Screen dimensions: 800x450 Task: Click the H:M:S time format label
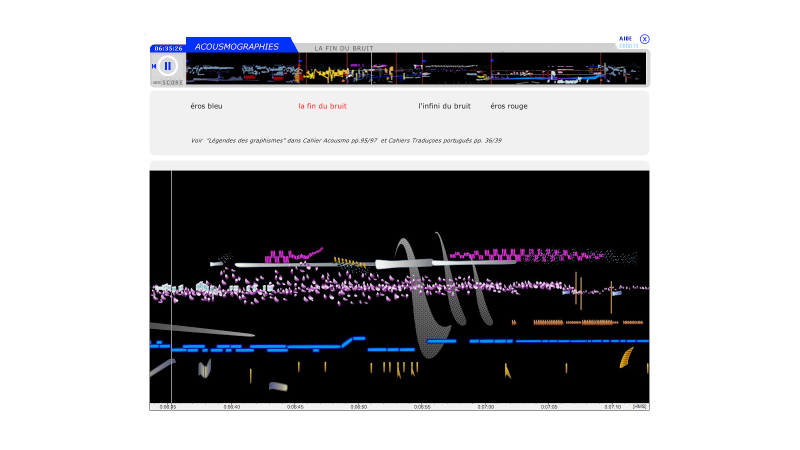coord(640,407)
